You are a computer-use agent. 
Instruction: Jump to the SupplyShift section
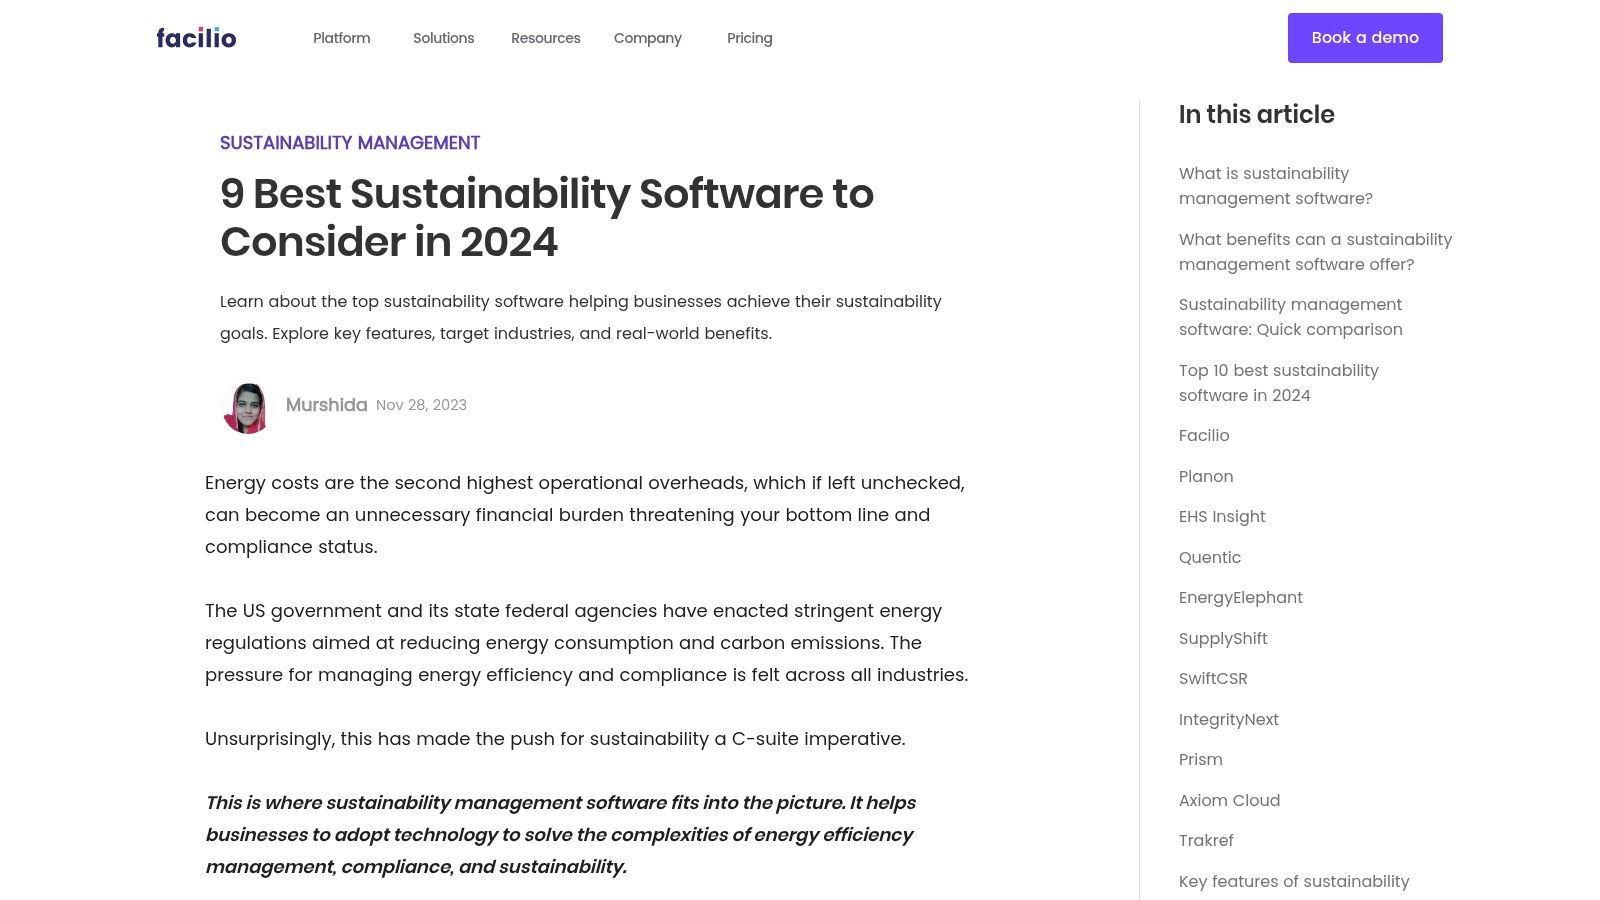[x=1223, y=638]
